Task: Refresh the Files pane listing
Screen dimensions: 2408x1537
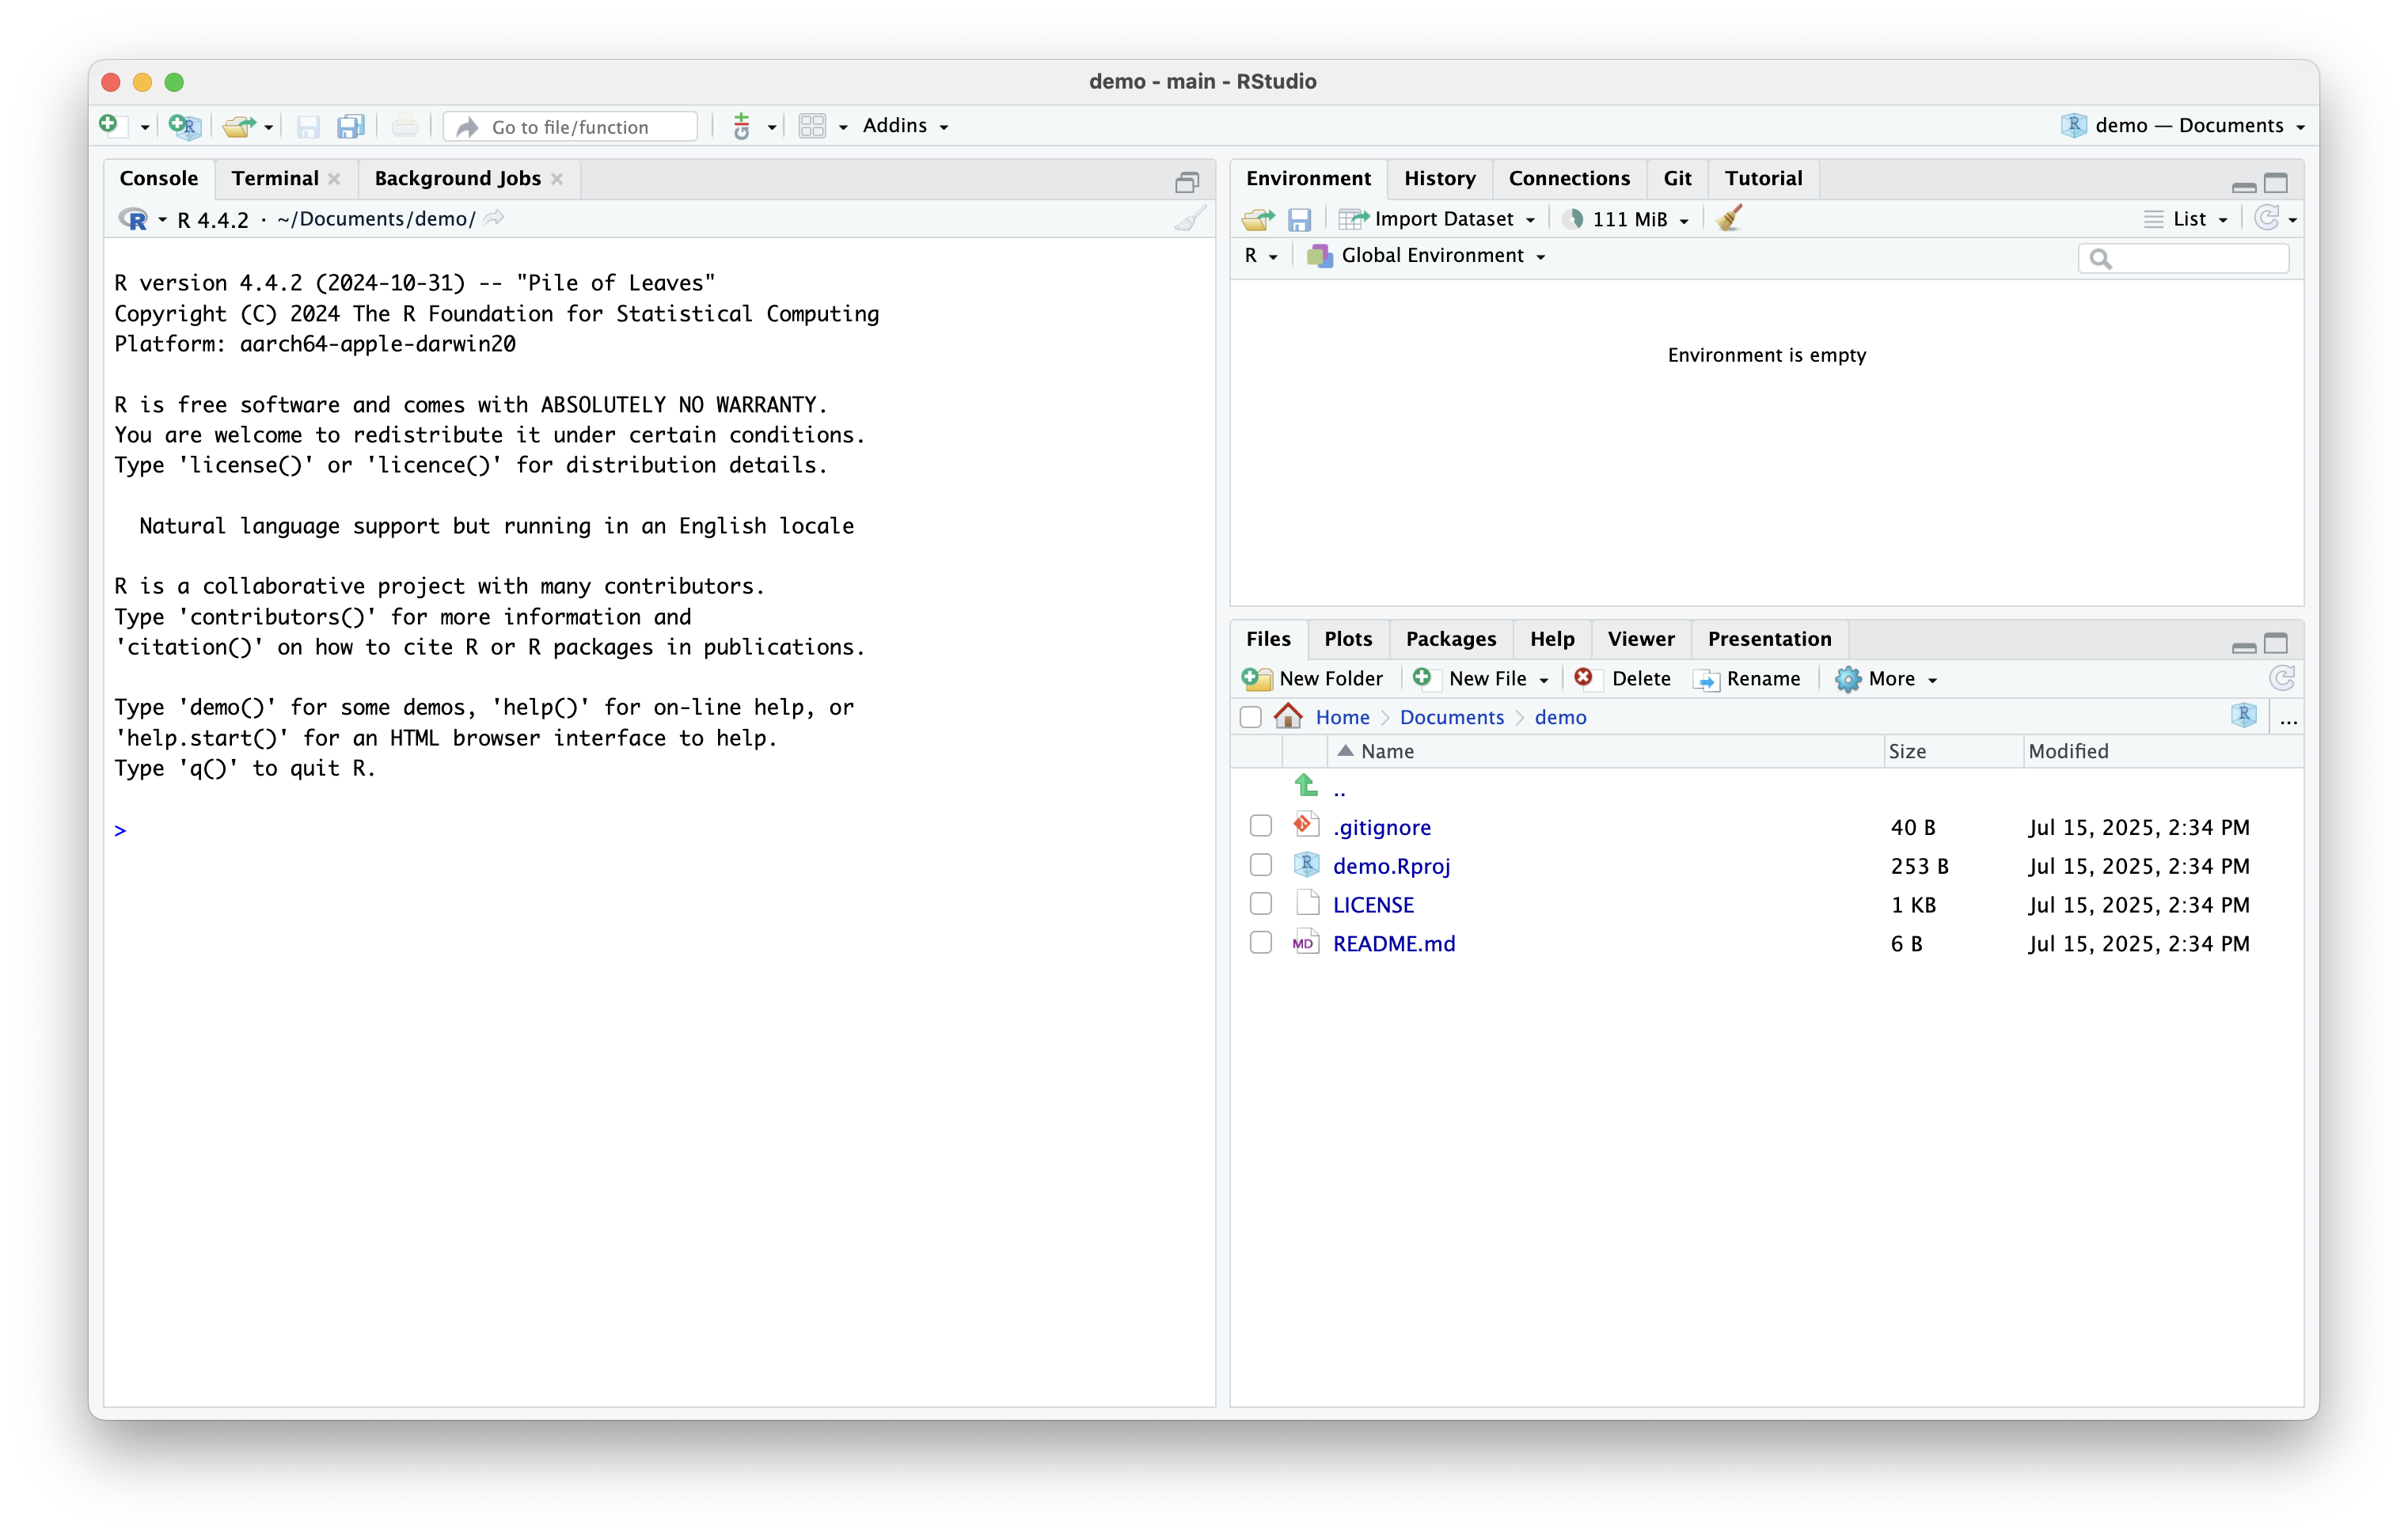Action: [x=2281, y=679]
